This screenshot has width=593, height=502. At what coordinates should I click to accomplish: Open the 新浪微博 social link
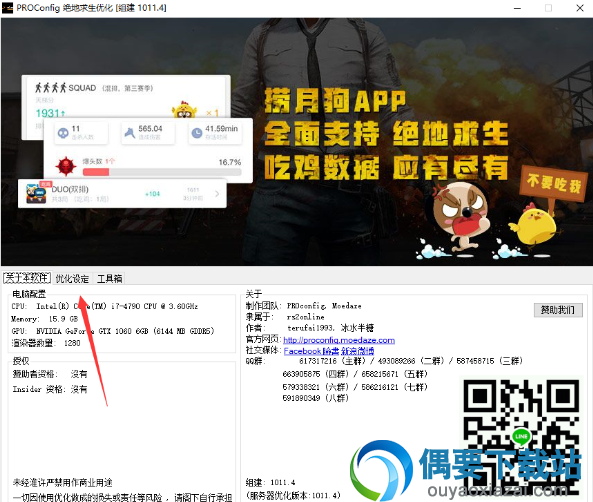click(358, 351)
